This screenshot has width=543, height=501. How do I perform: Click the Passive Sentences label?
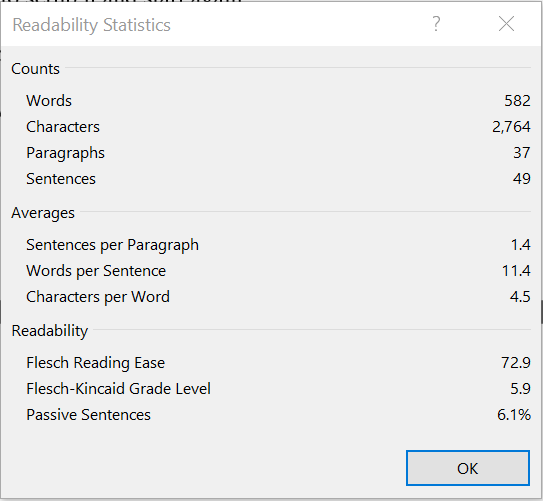point(89,415)
